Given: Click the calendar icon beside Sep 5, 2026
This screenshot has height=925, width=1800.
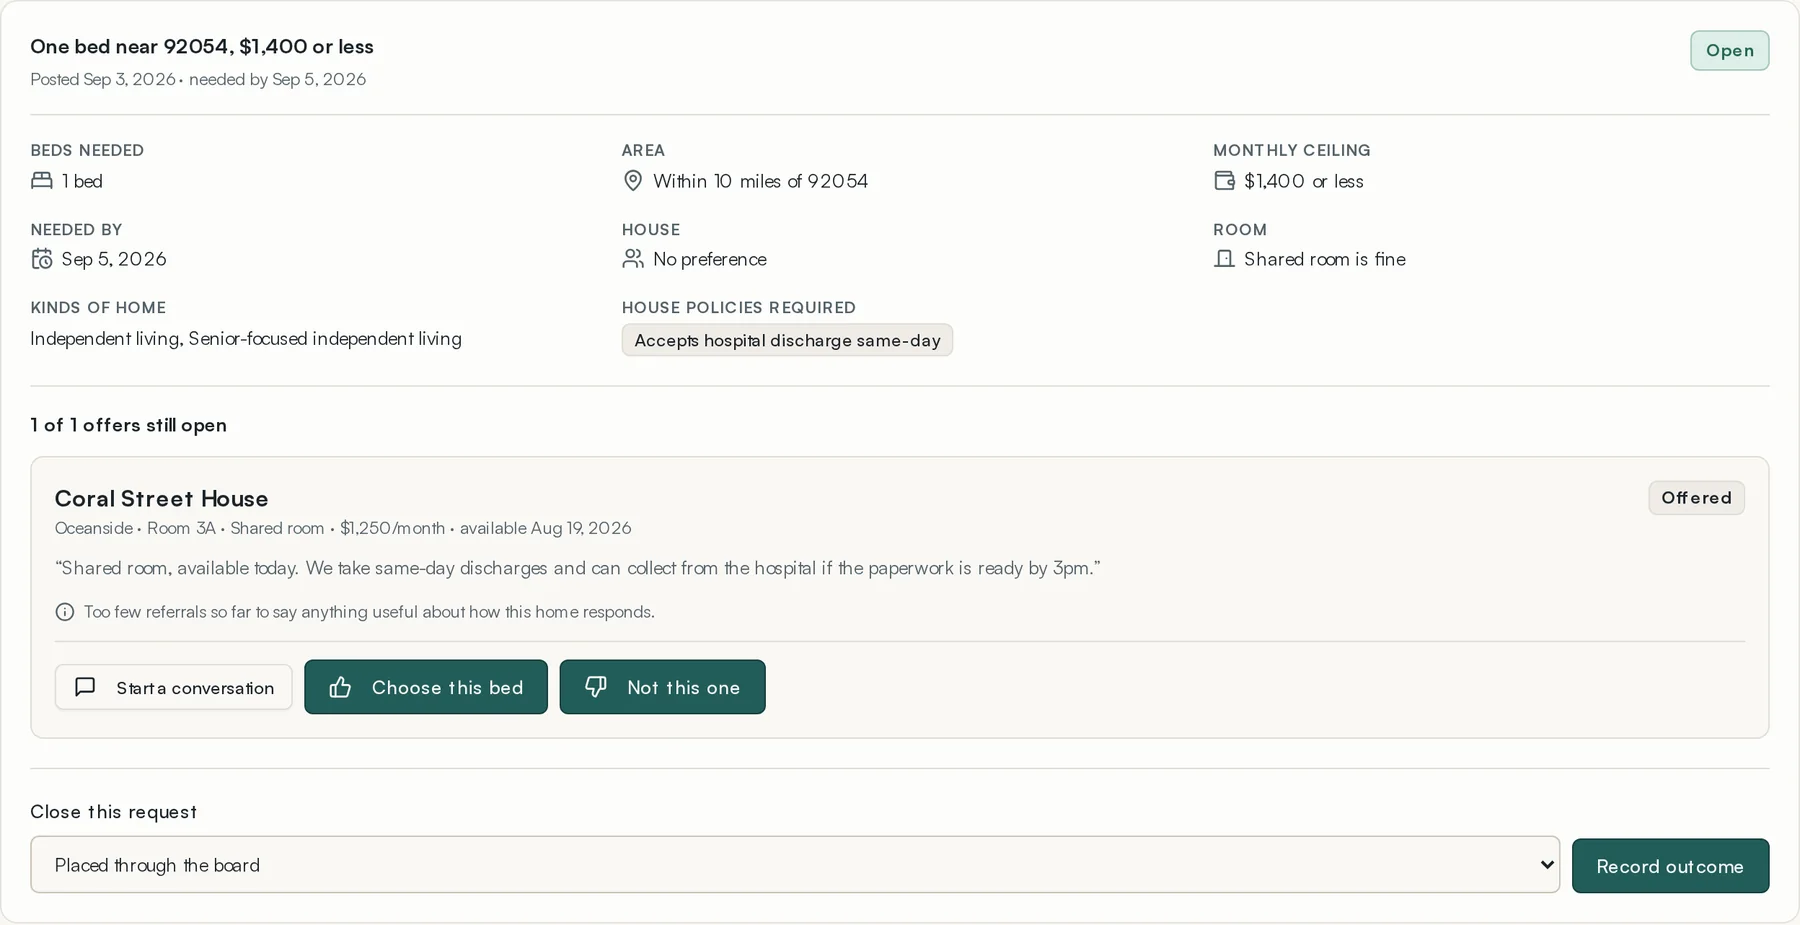Looking at the screenshot, I should coord(41,259).
